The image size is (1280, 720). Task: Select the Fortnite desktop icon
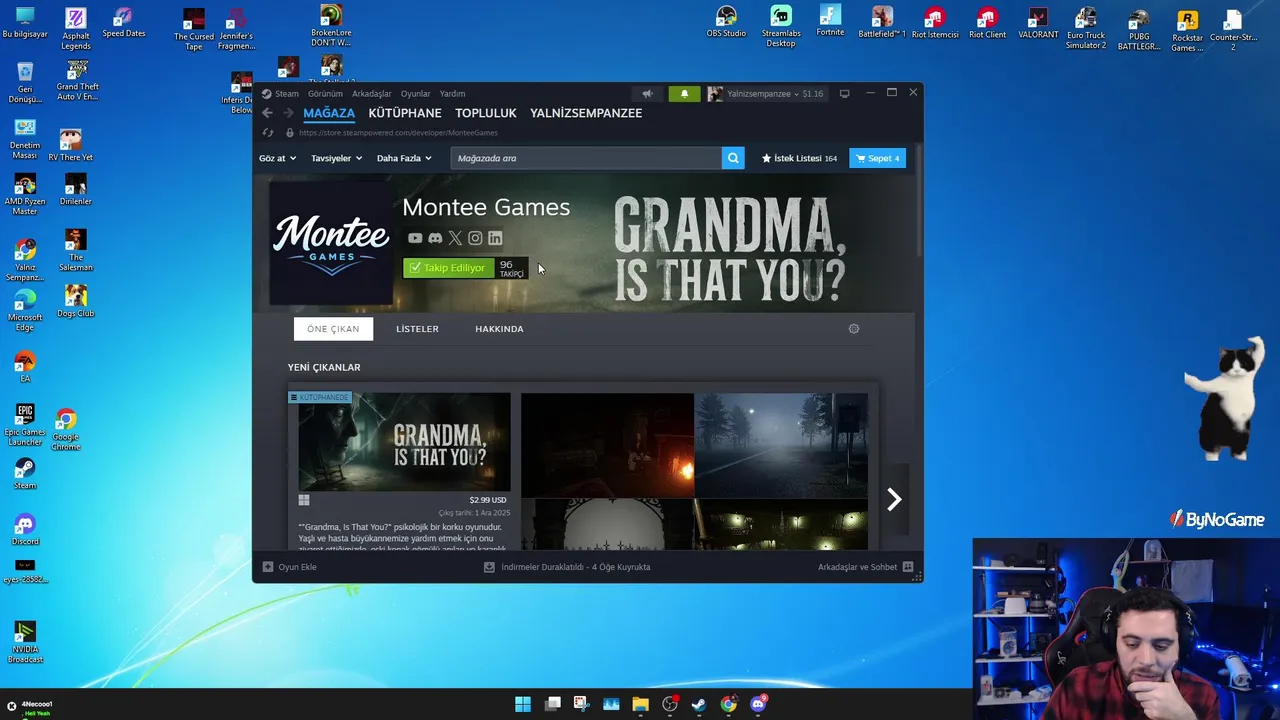(830, 21)
